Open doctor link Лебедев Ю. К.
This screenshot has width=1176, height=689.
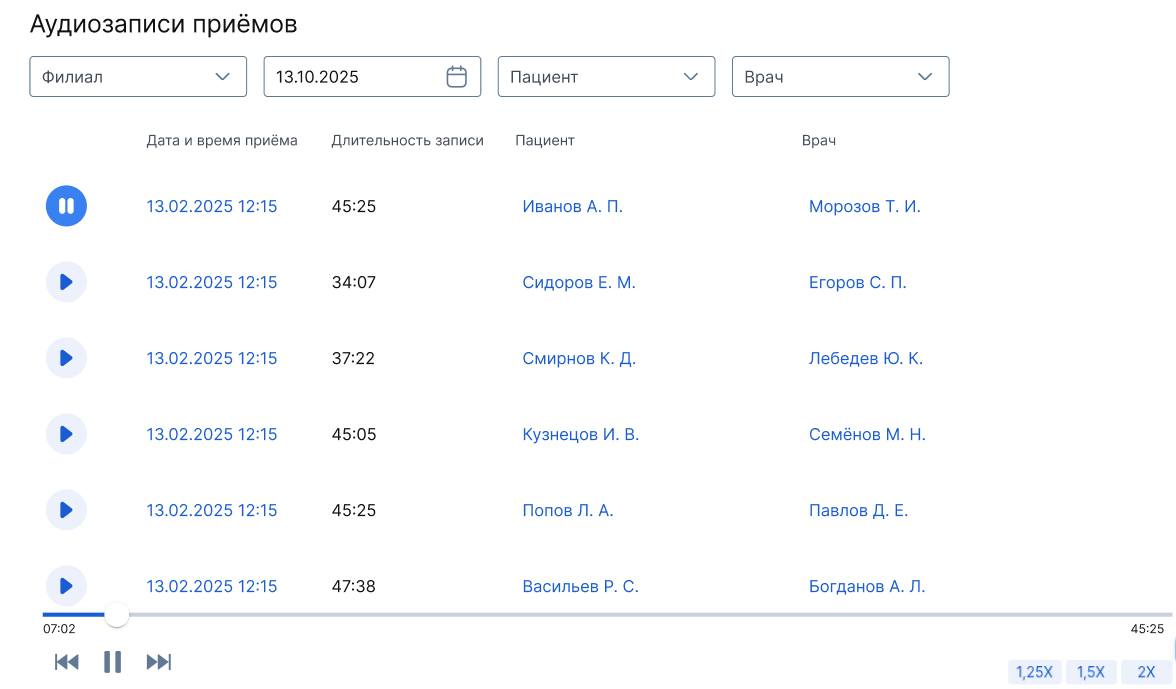pyautogui.click(x=865, y=359)
